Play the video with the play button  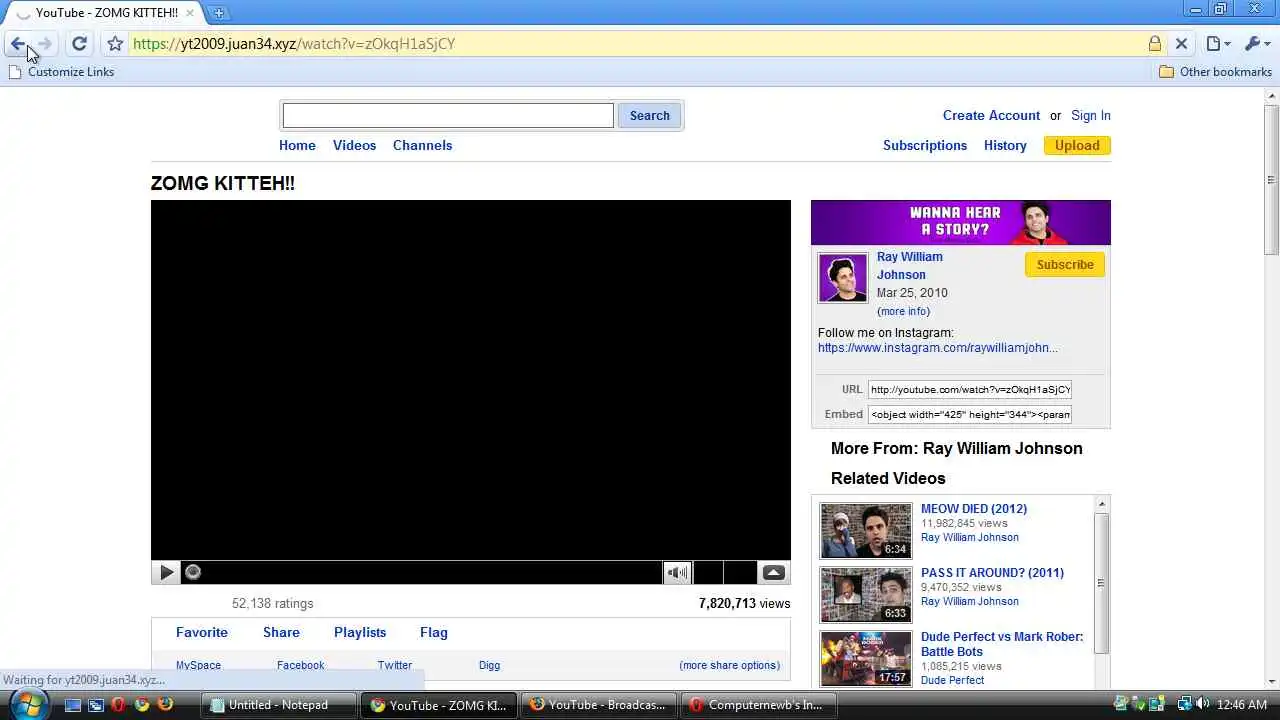coord(166,573)
